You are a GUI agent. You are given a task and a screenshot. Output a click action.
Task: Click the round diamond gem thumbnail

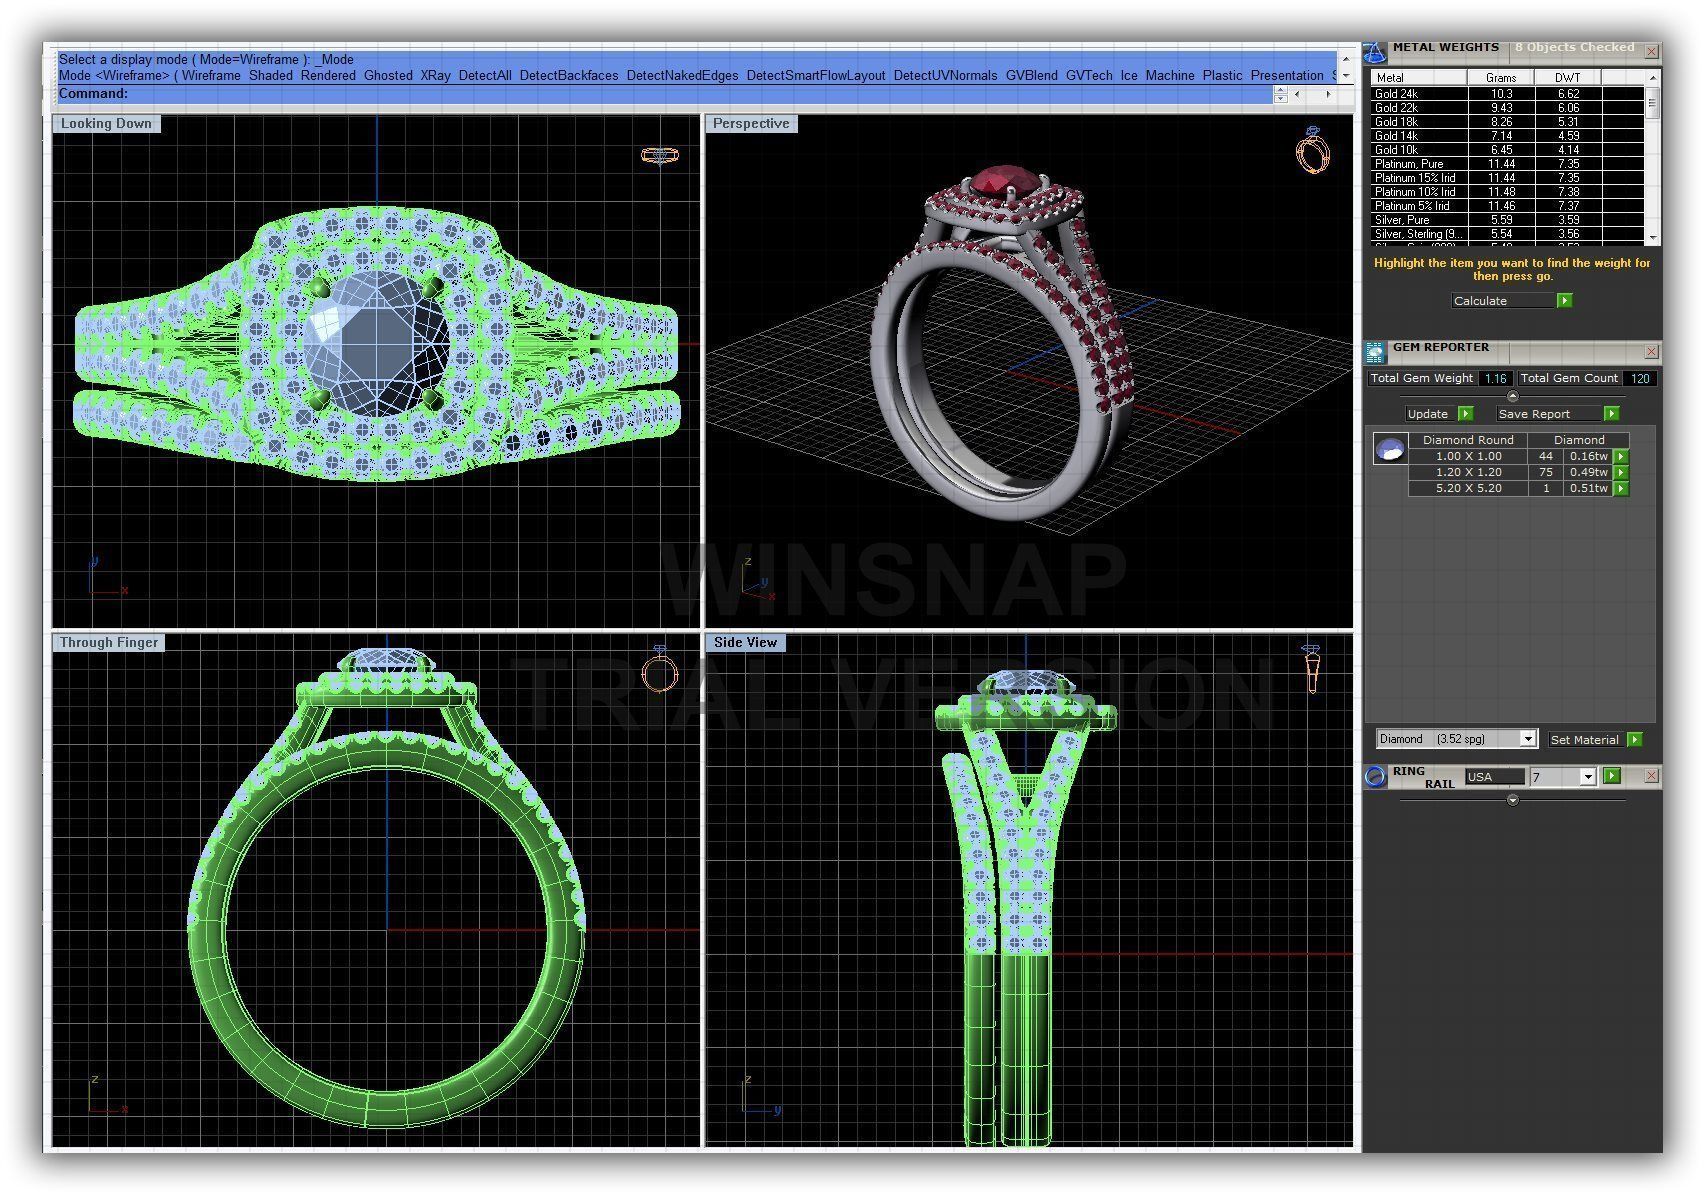pyautogui.click(x=1389, y=450)
